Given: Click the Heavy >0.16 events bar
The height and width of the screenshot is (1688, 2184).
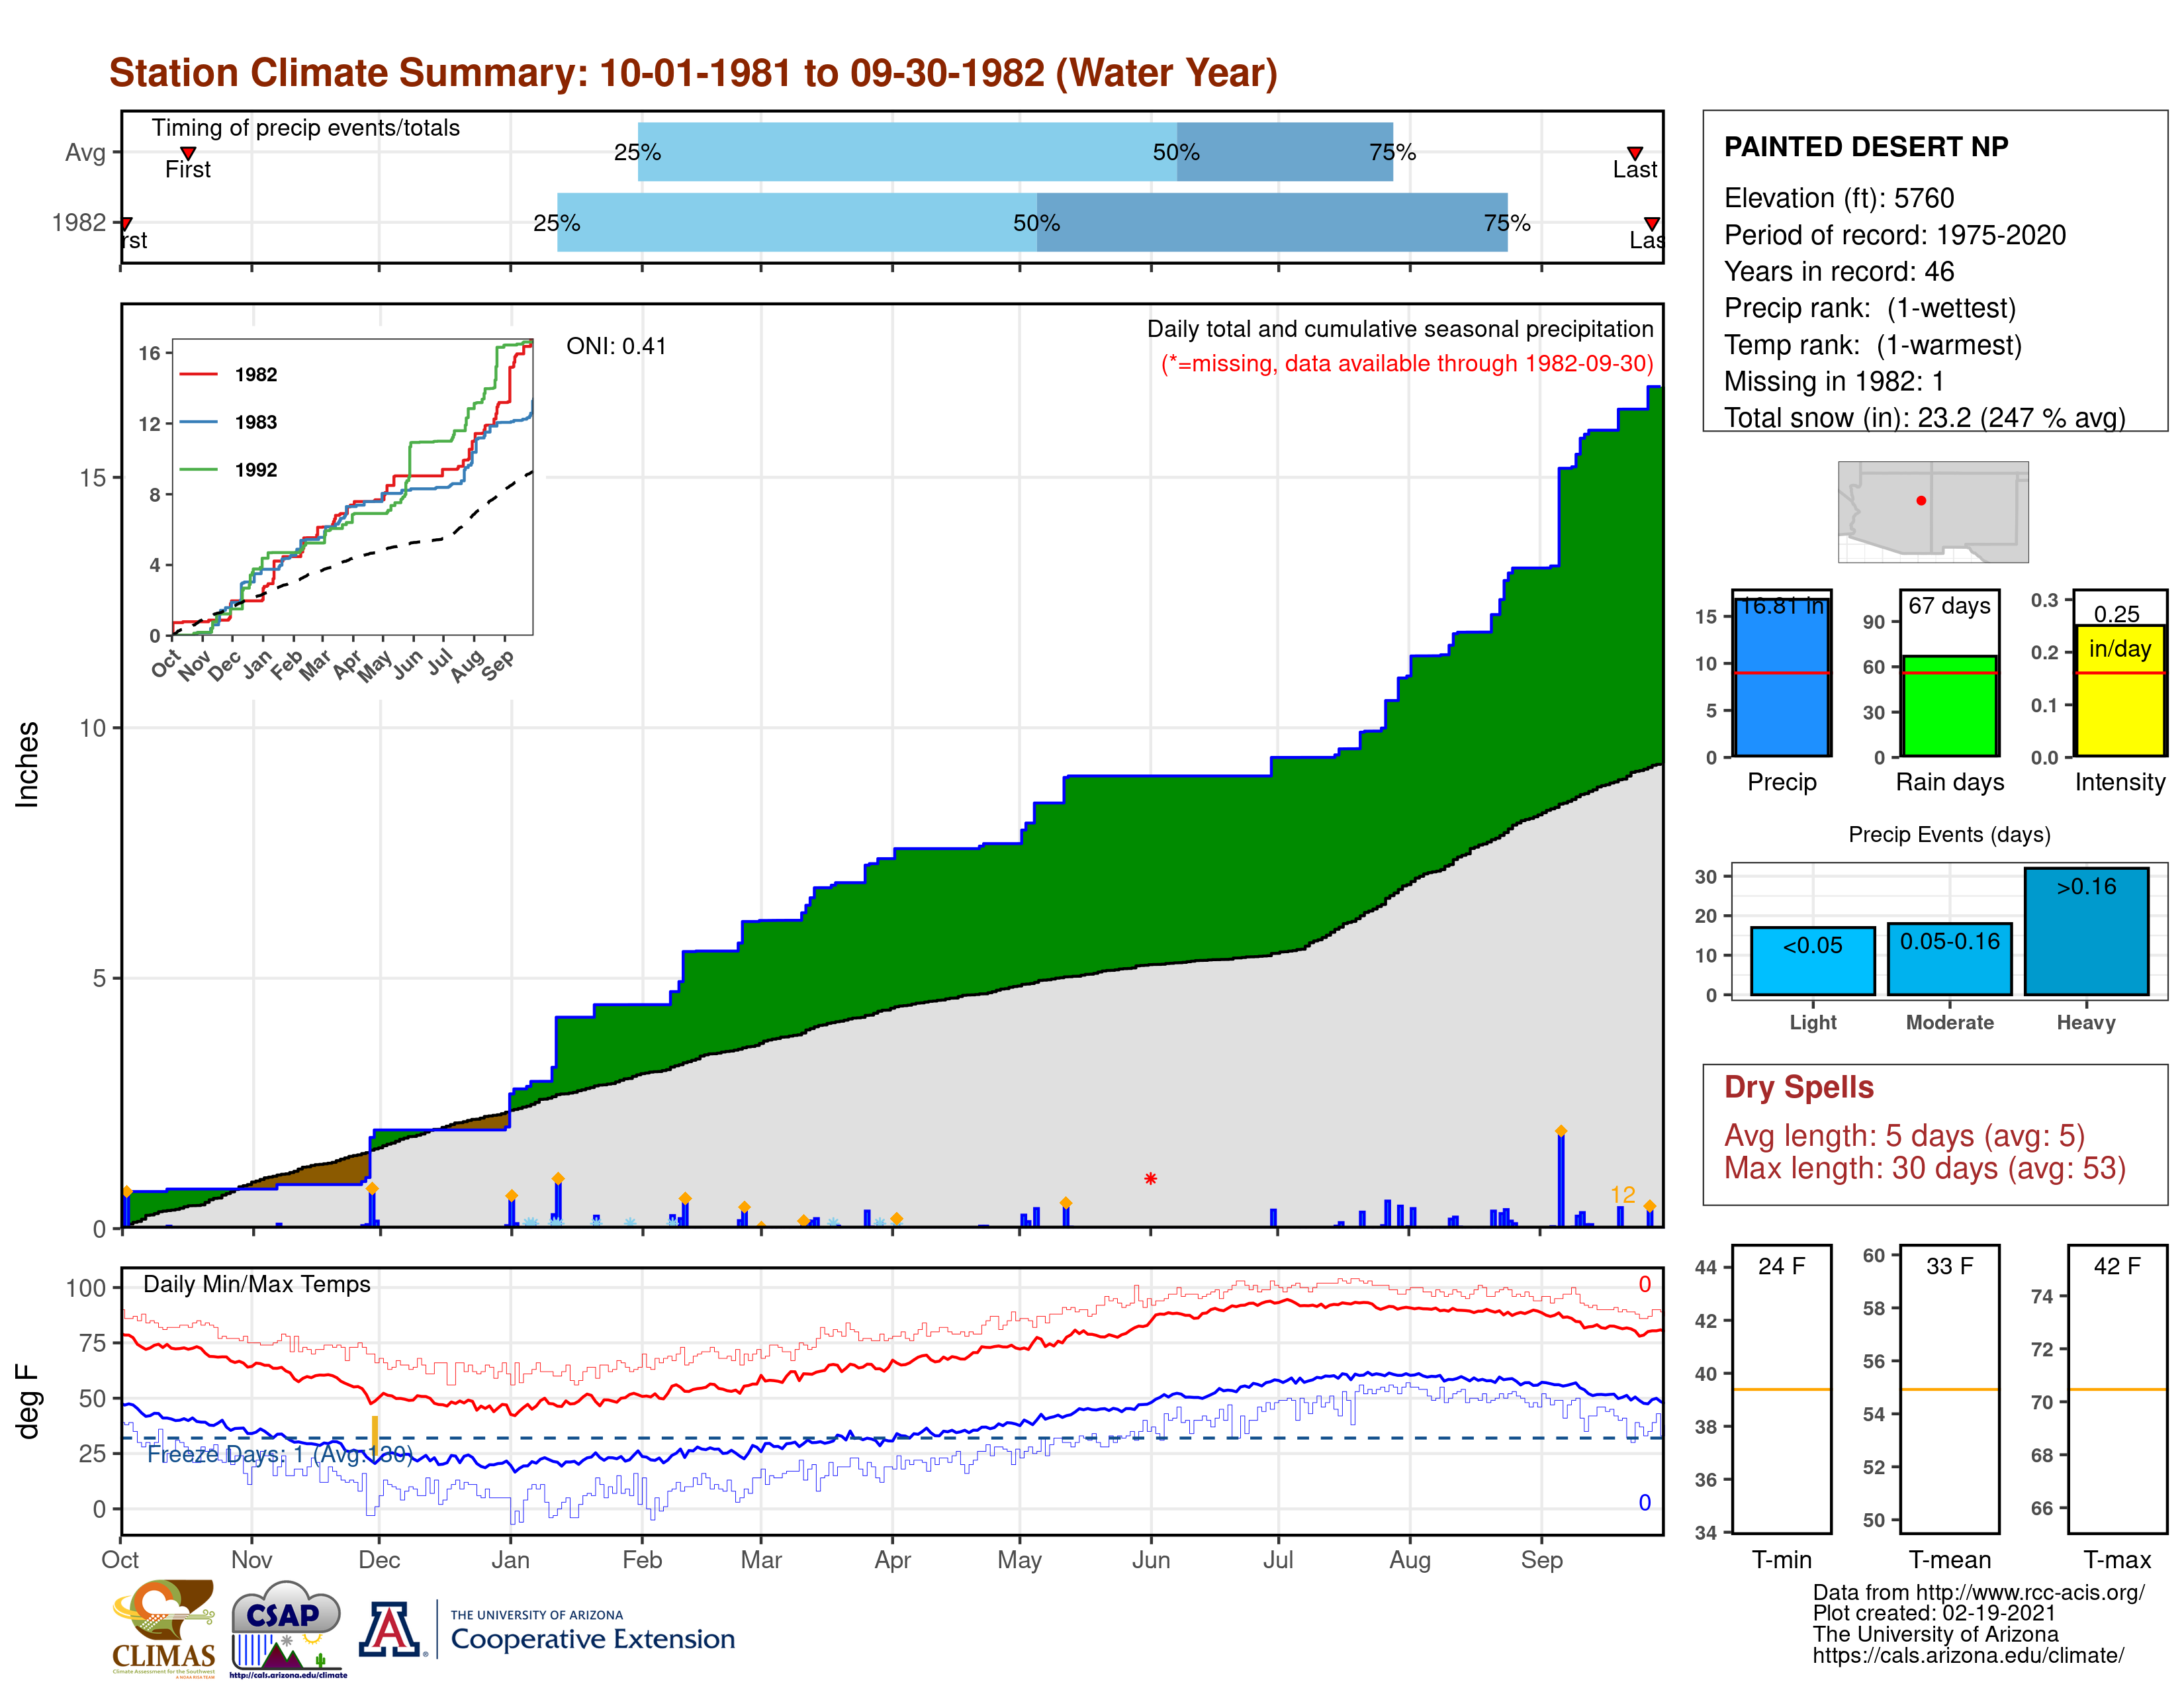Looking at the screenshot, I should (x=2086, y=931).
